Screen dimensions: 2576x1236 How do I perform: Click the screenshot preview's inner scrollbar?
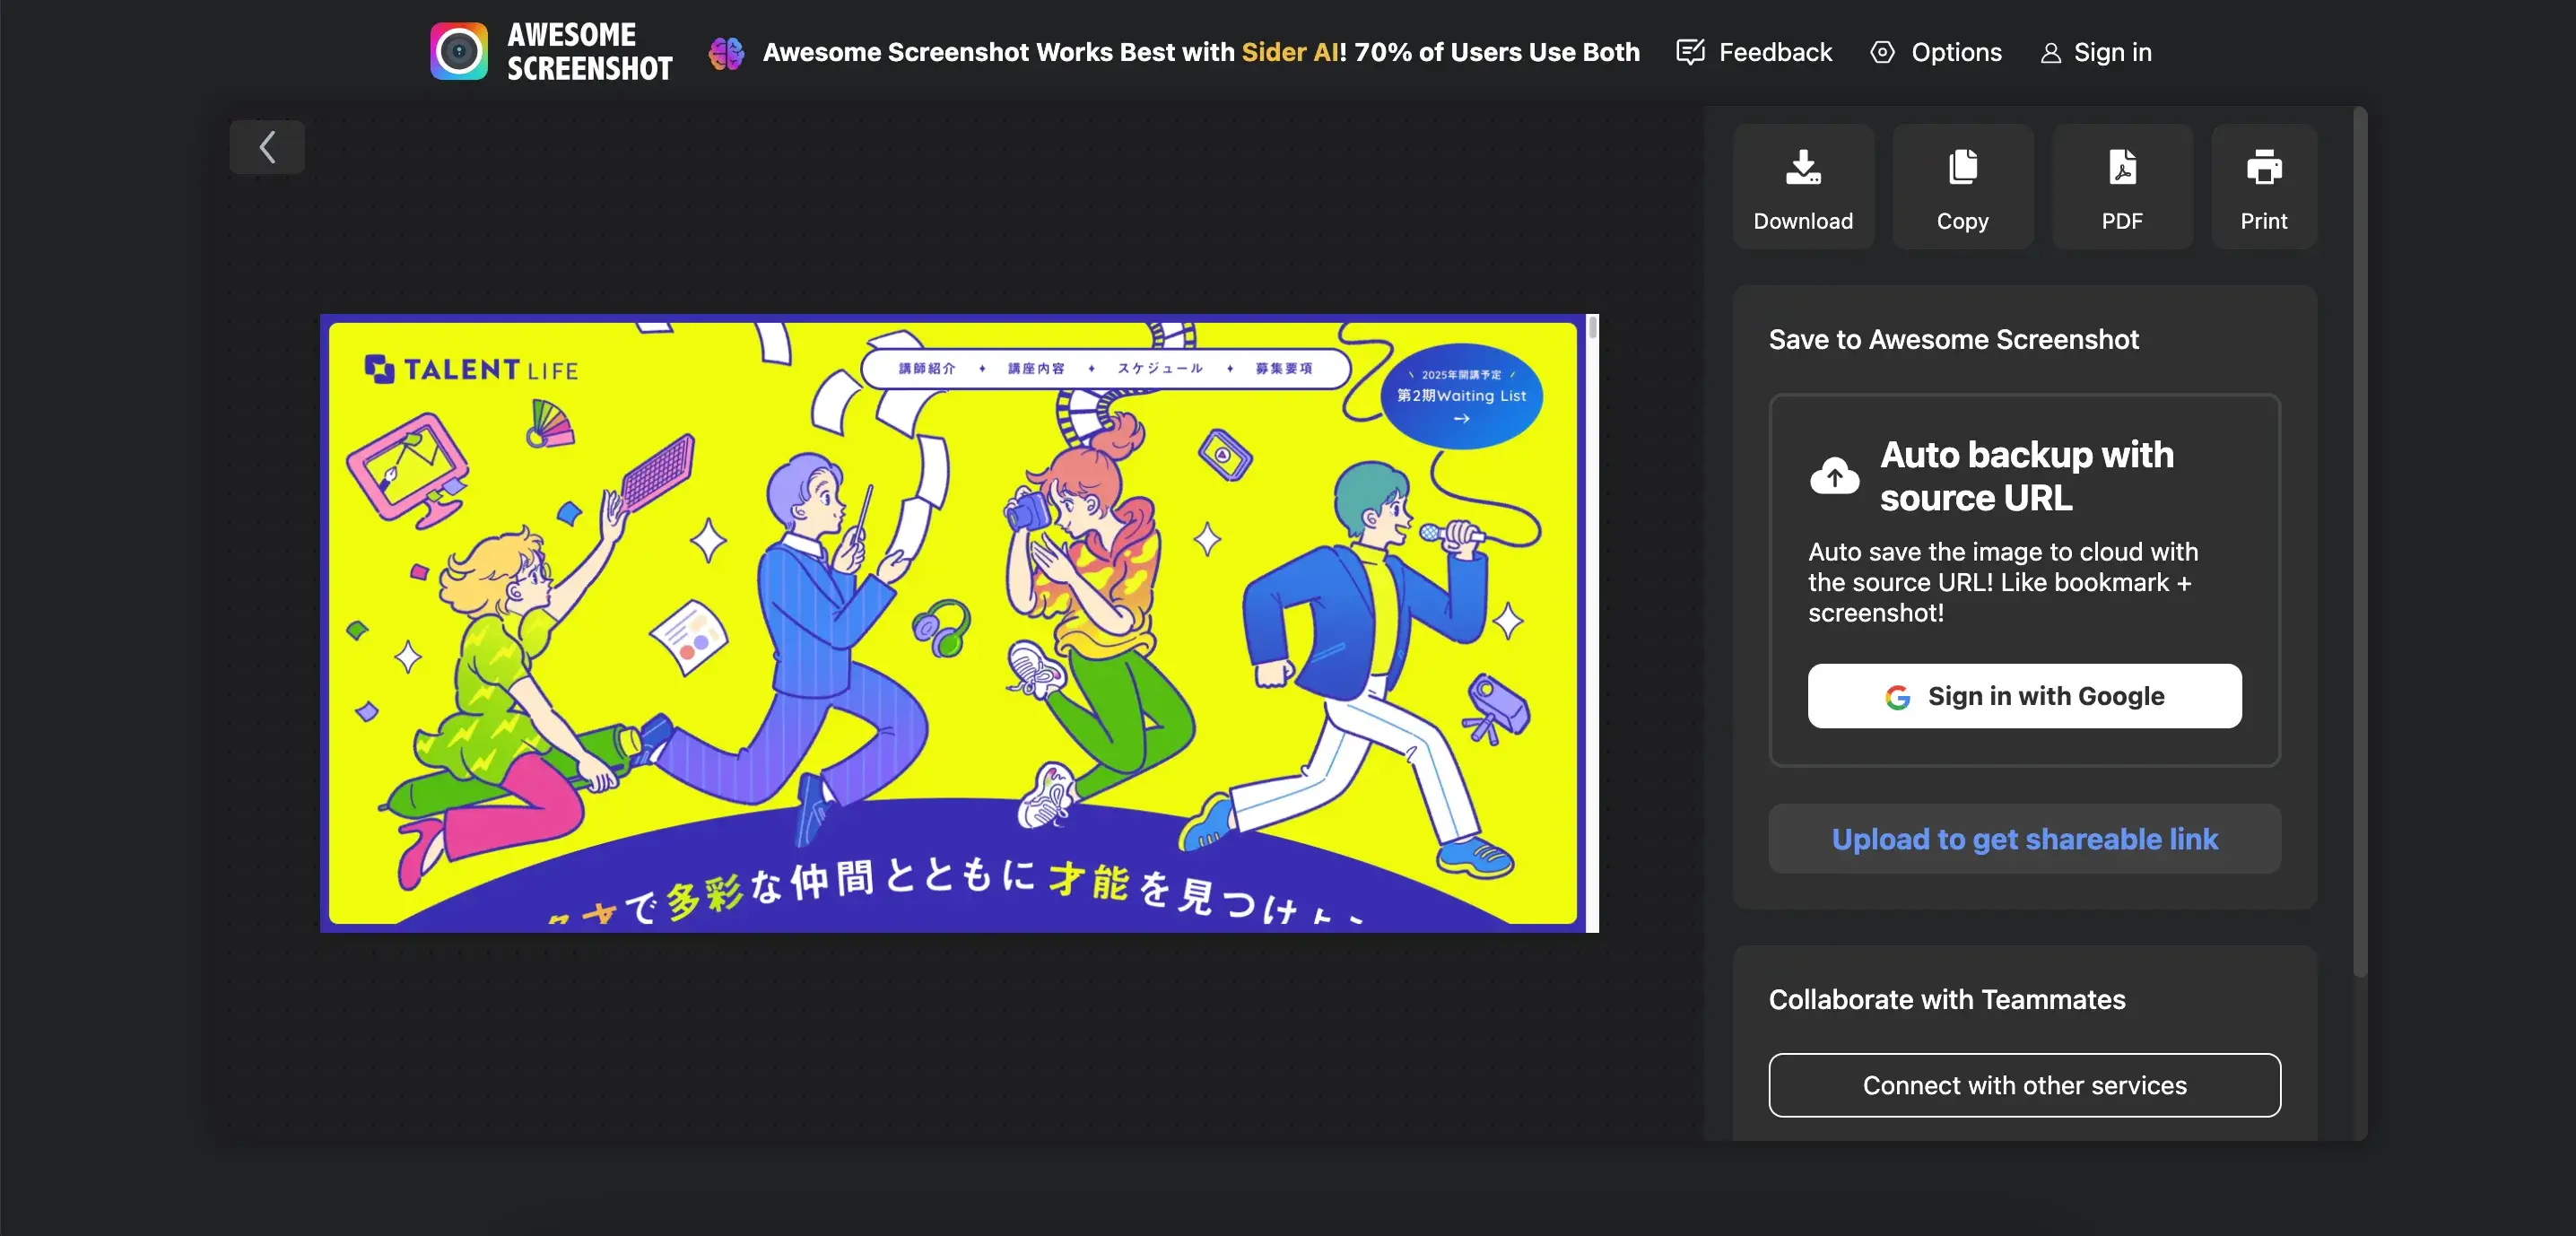point(1593,327)
